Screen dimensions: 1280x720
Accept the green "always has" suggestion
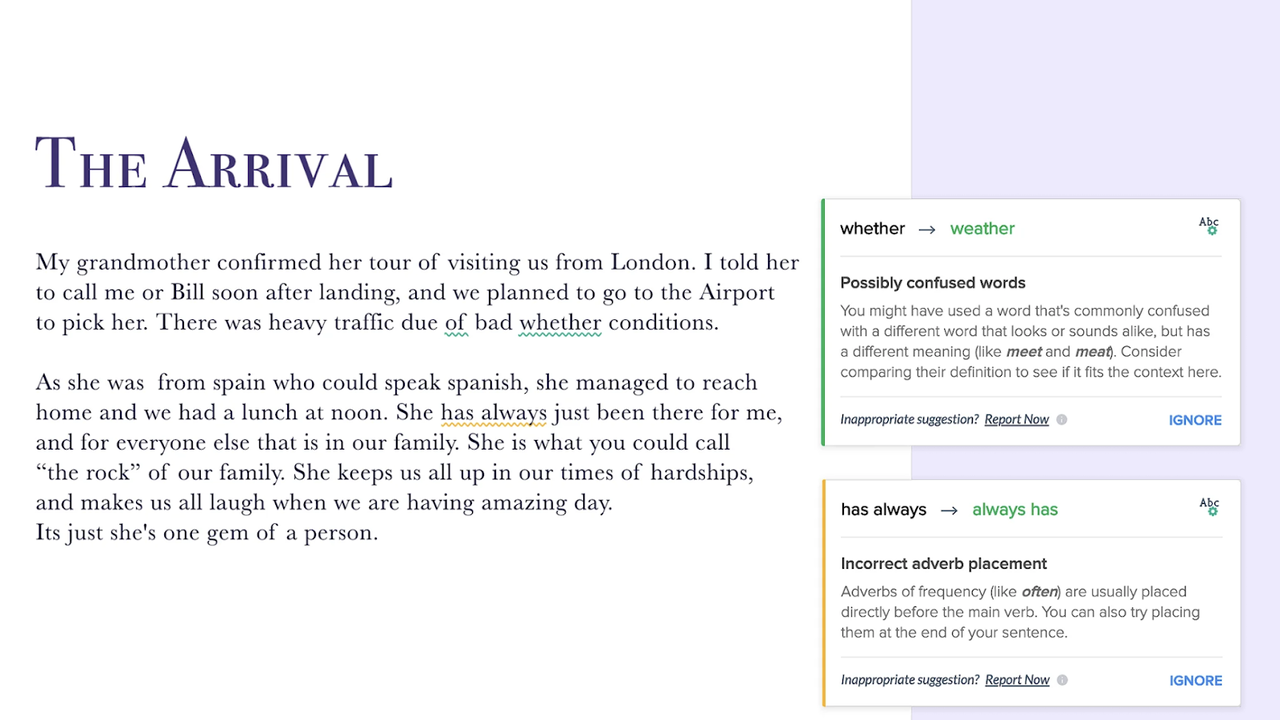tap(1014, 510)
